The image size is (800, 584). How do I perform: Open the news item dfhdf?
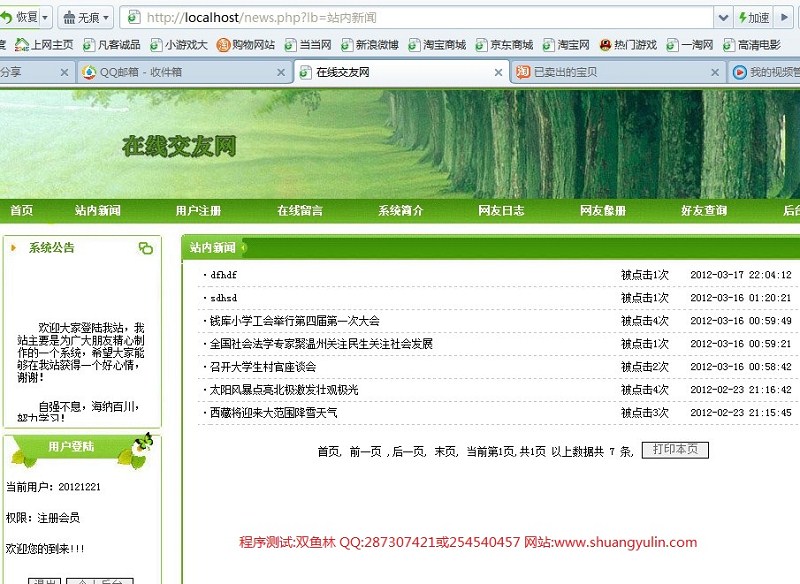223,275
